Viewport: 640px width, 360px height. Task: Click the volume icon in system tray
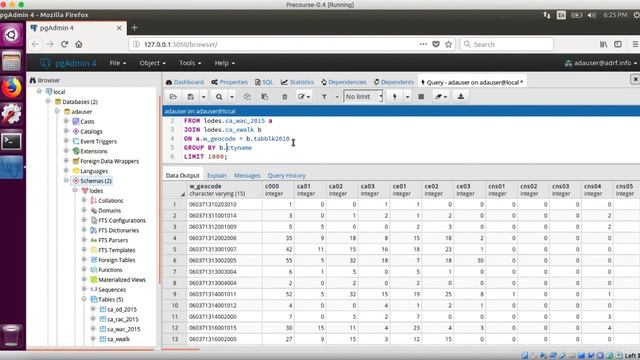[x=591, y=15]
